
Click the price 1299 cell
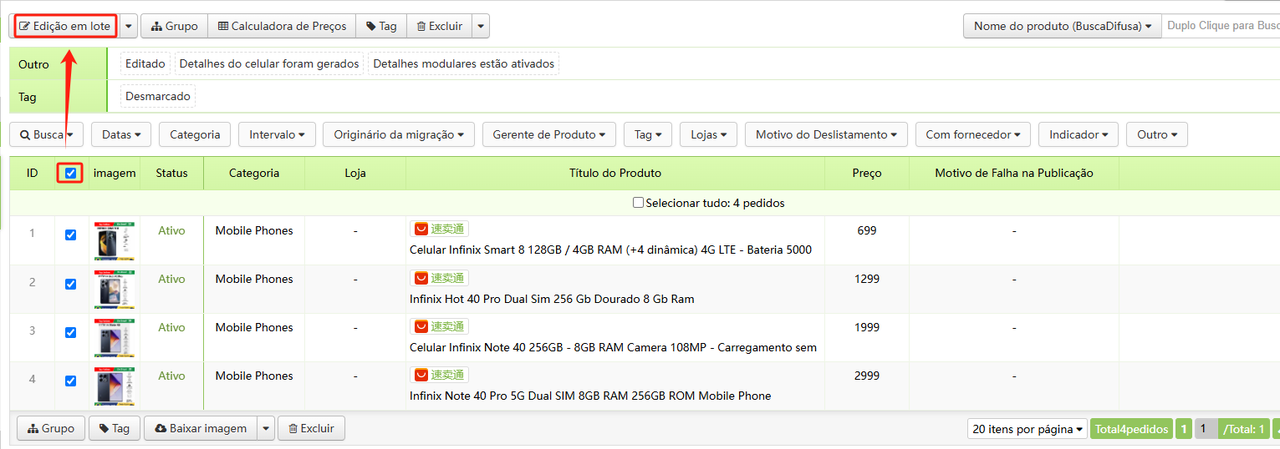point(867,280)
